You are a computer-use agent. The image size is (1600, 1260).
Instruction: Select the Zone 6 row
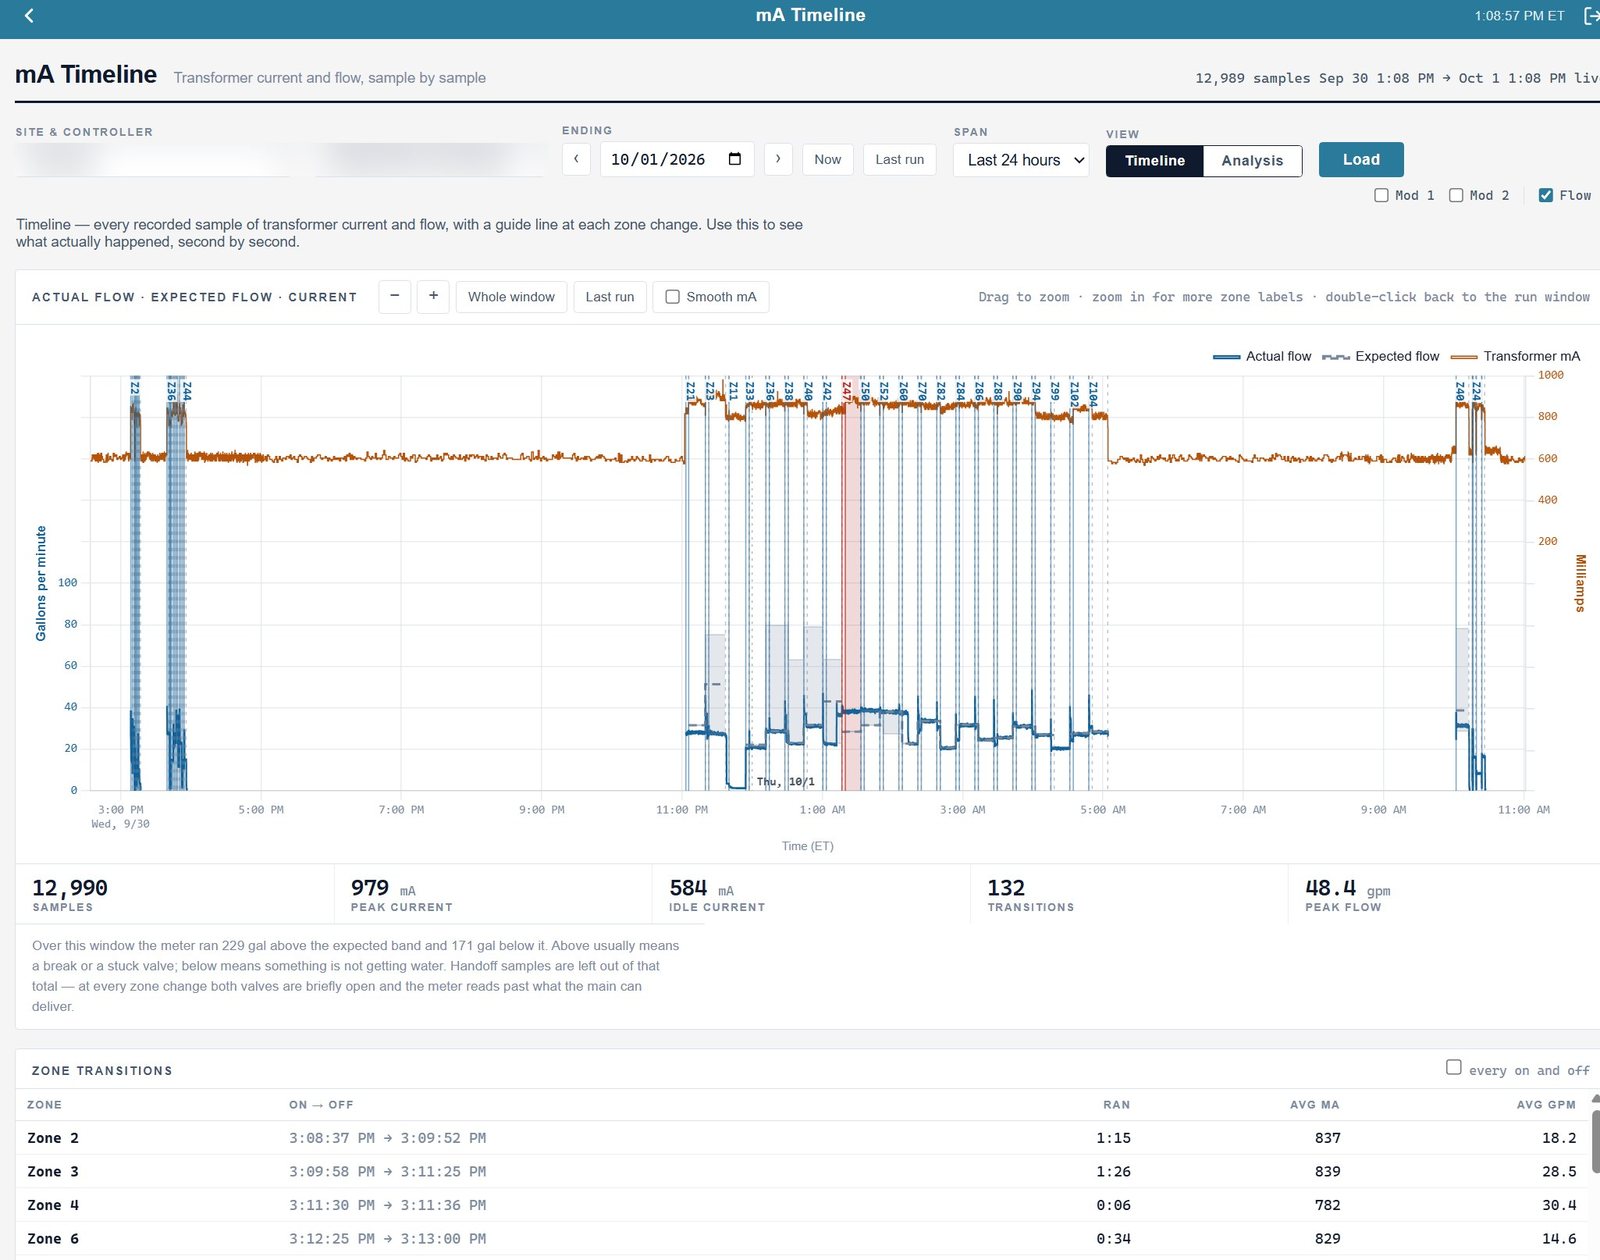(x=801, y=1238)
